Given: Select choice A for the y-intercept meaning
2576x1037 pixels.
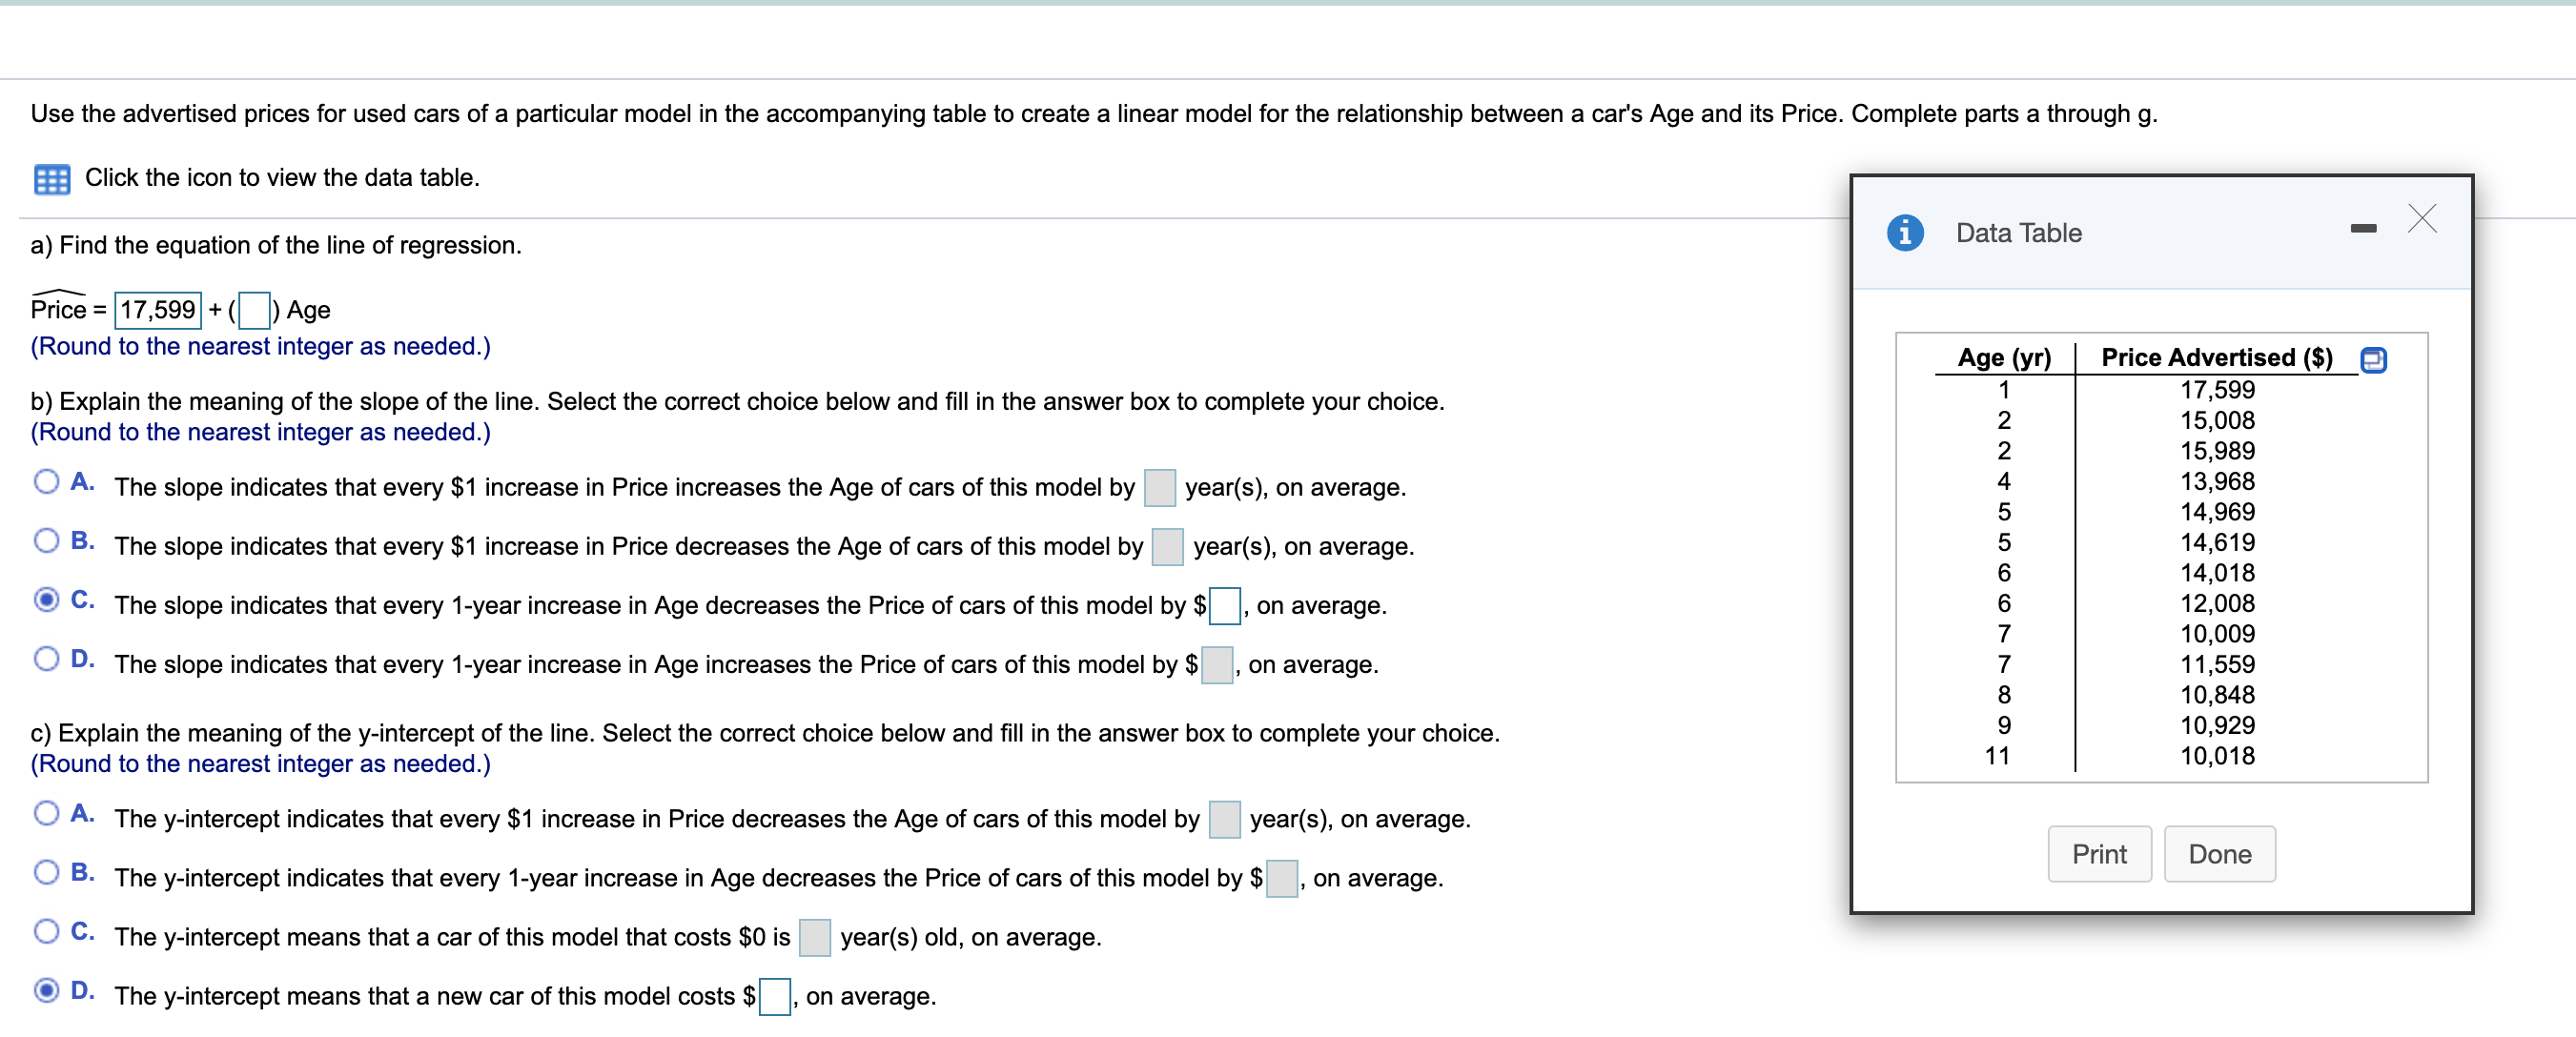Looking at the screenshot, I should 46,812.
